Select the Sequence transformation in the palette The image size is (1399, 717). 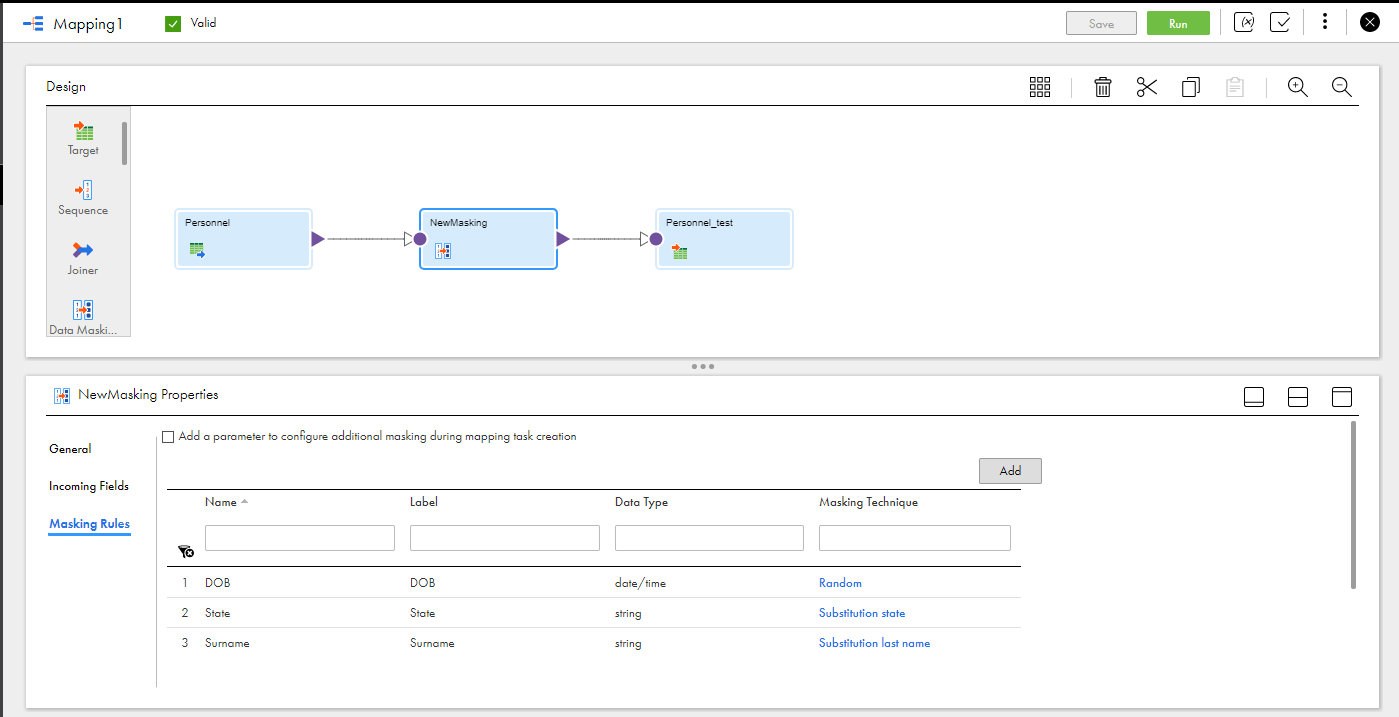coord(83,190)
